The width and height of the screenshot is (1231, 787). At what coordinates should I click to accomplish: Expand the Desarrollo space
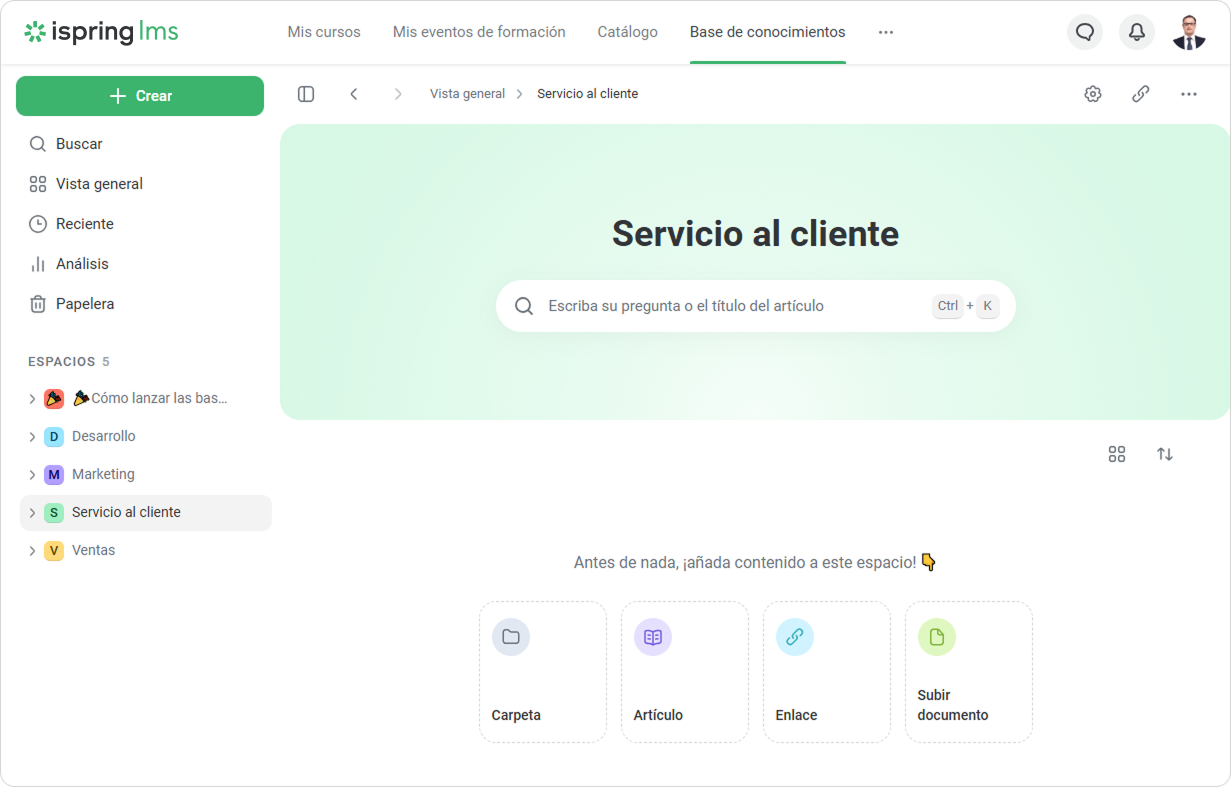[32, 437]
